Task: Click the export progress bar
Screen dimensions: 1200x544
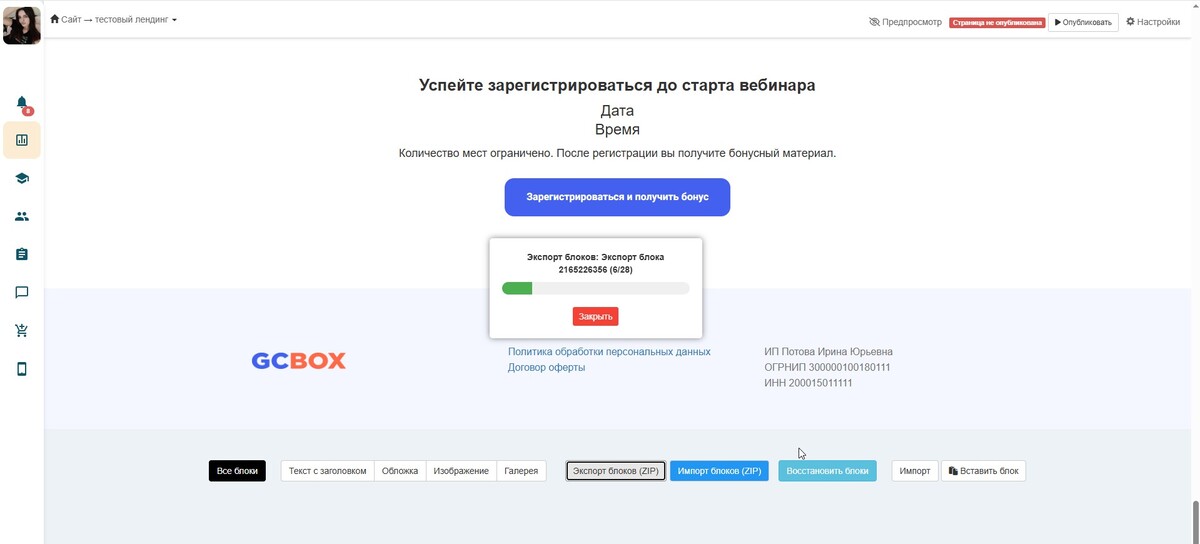Action: (x=595, y=289)
